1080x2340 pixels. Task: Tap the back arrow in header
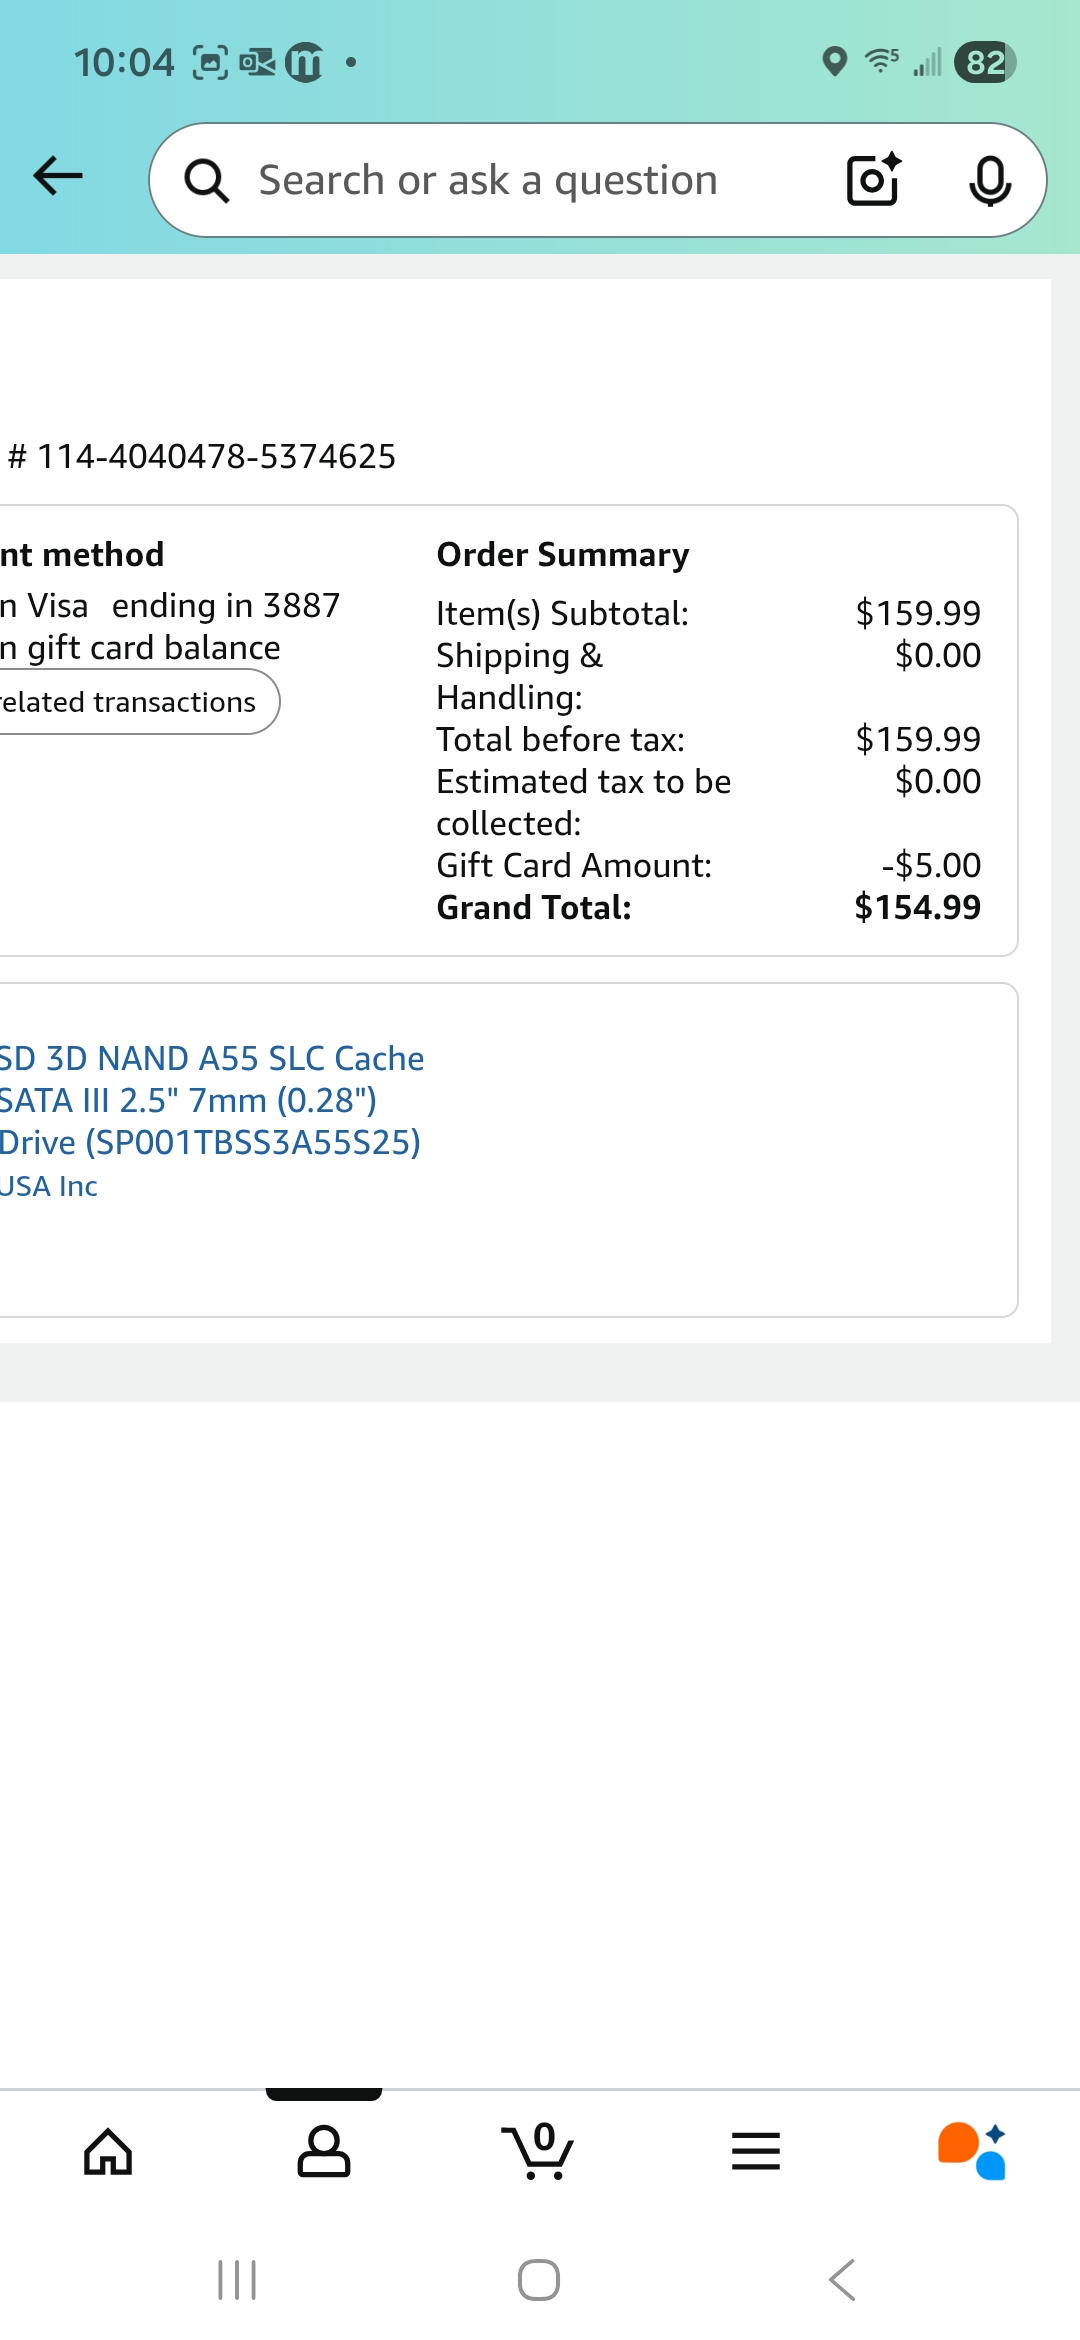[x=58, y=176]
